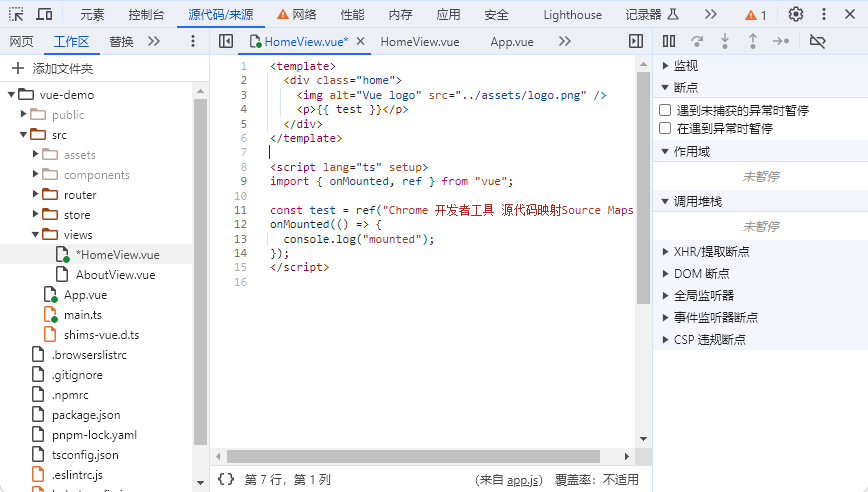The width and height of the screenshot is (868, 492).
Task: Expand the 事件监听器断点 section
Action: [665, 318]
